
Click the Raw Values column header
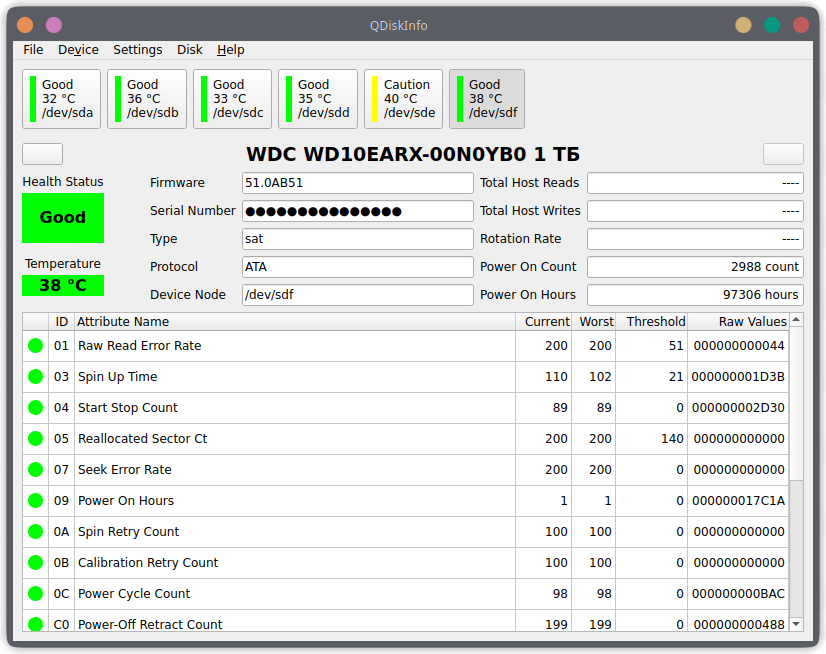point(738,321)
